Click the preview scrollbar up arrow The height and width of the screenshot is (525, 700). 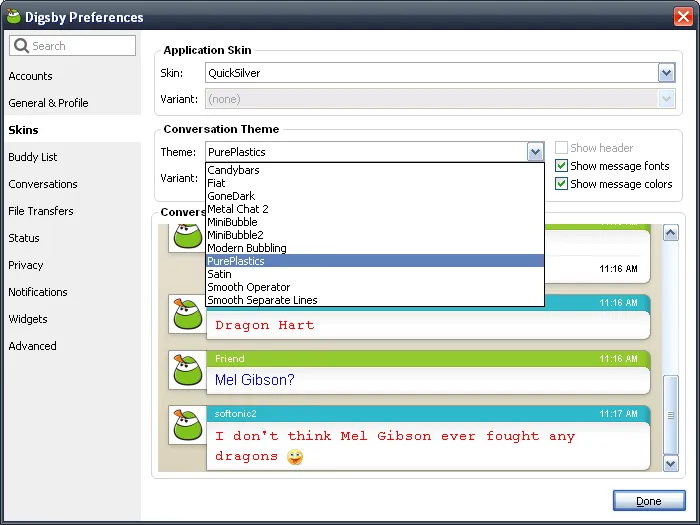671,233
